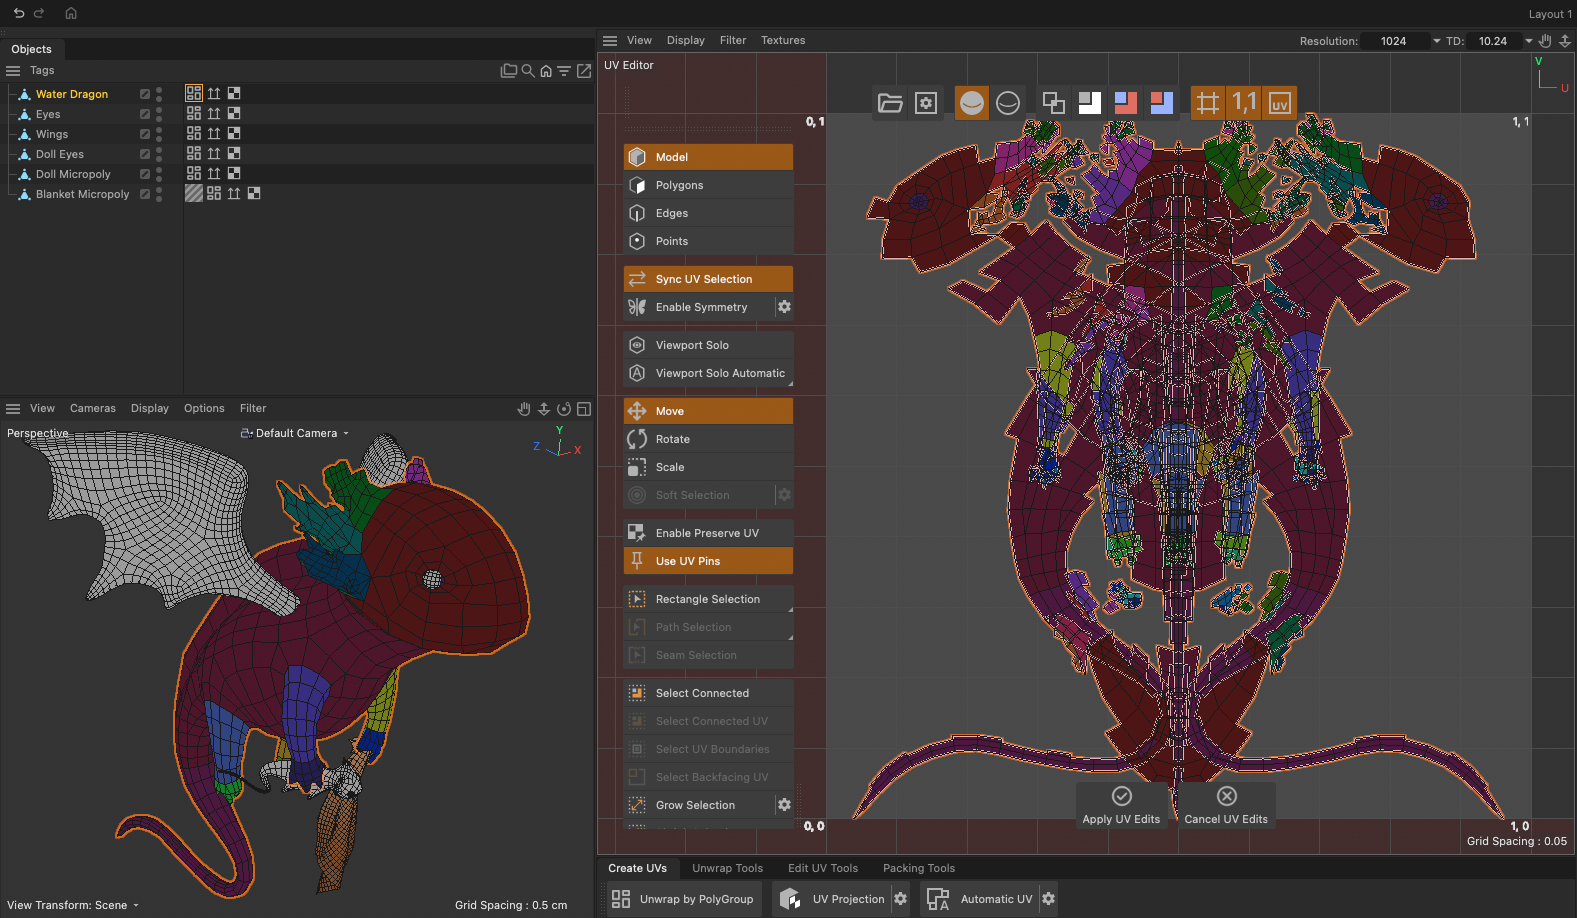This screenshot has width=1577, height=918.
Task: Click the overlapping squares icon above UV canvas
Action: point(1053,103)
